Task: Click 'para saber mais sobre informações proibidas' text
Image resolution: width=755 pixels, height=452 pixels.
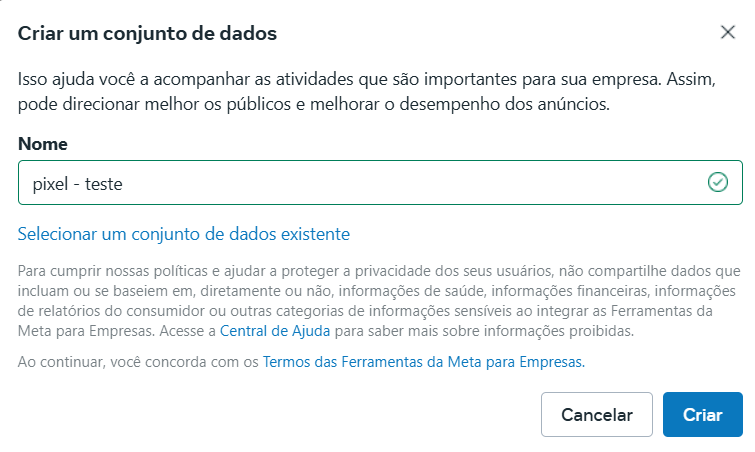Action: coord(484,331)
